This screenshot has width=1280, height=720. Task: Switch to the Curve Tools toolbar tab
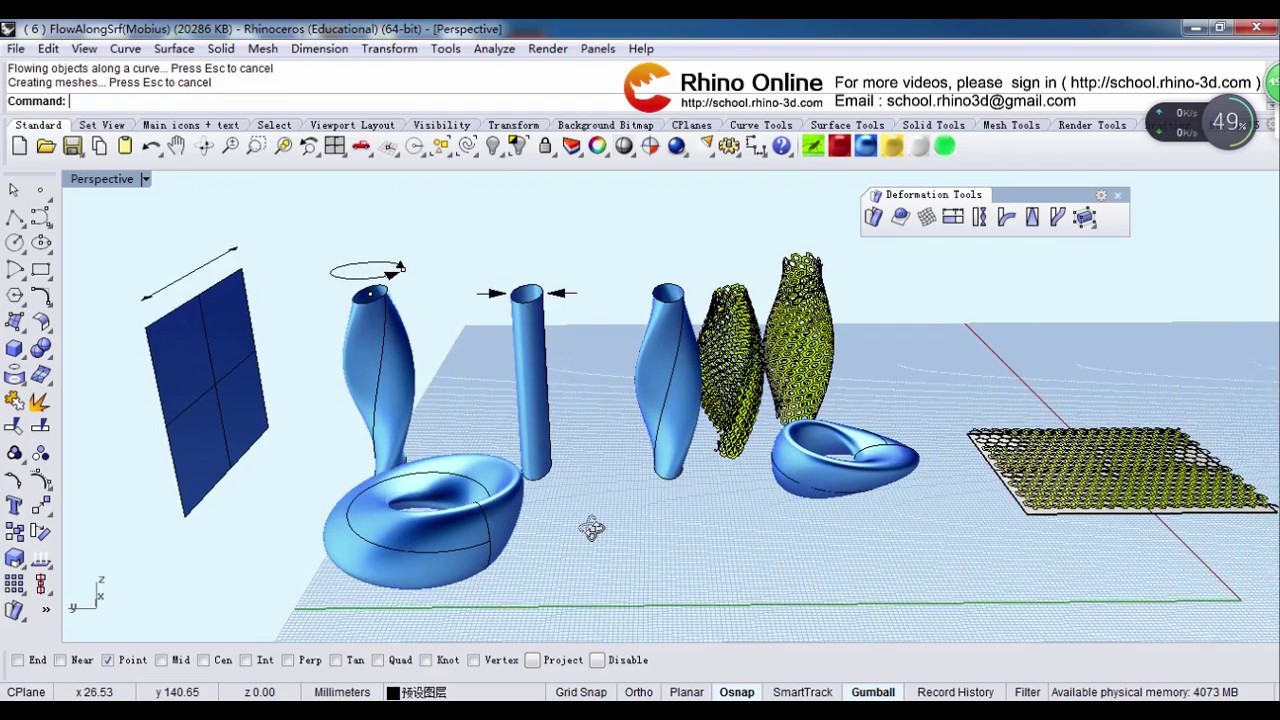tap(761, 125)
